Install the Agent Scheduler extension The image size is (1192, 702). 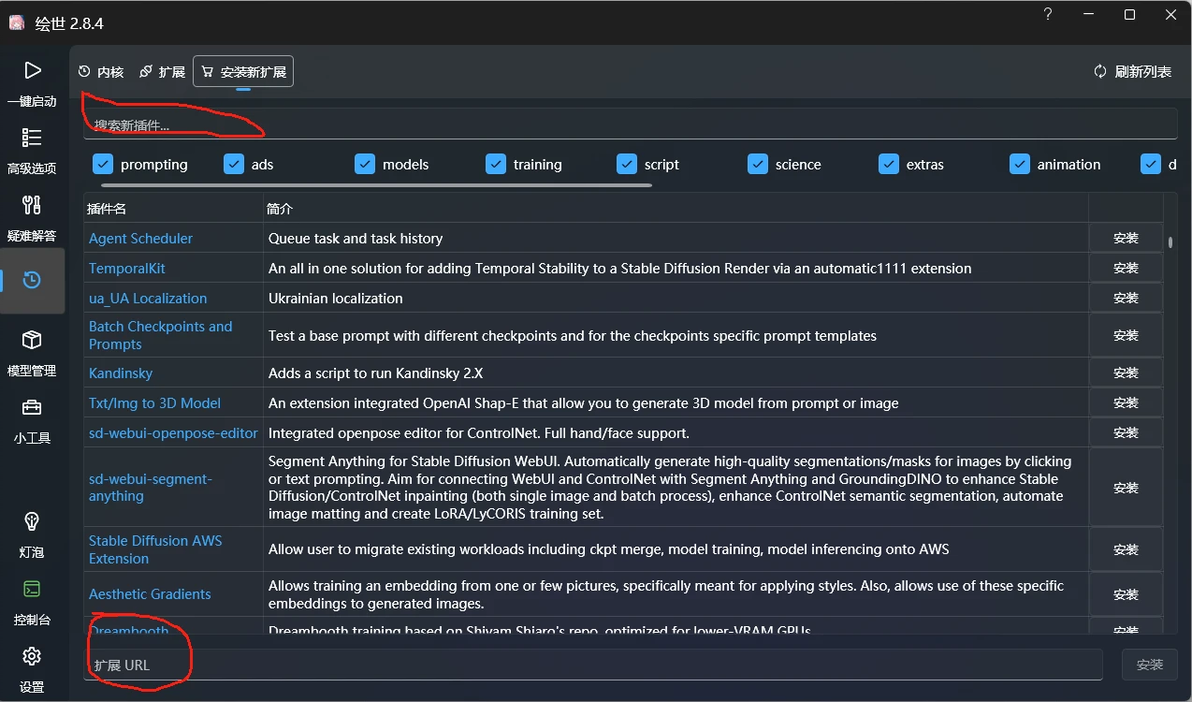pyautogui.click(x=1126, y=238)
